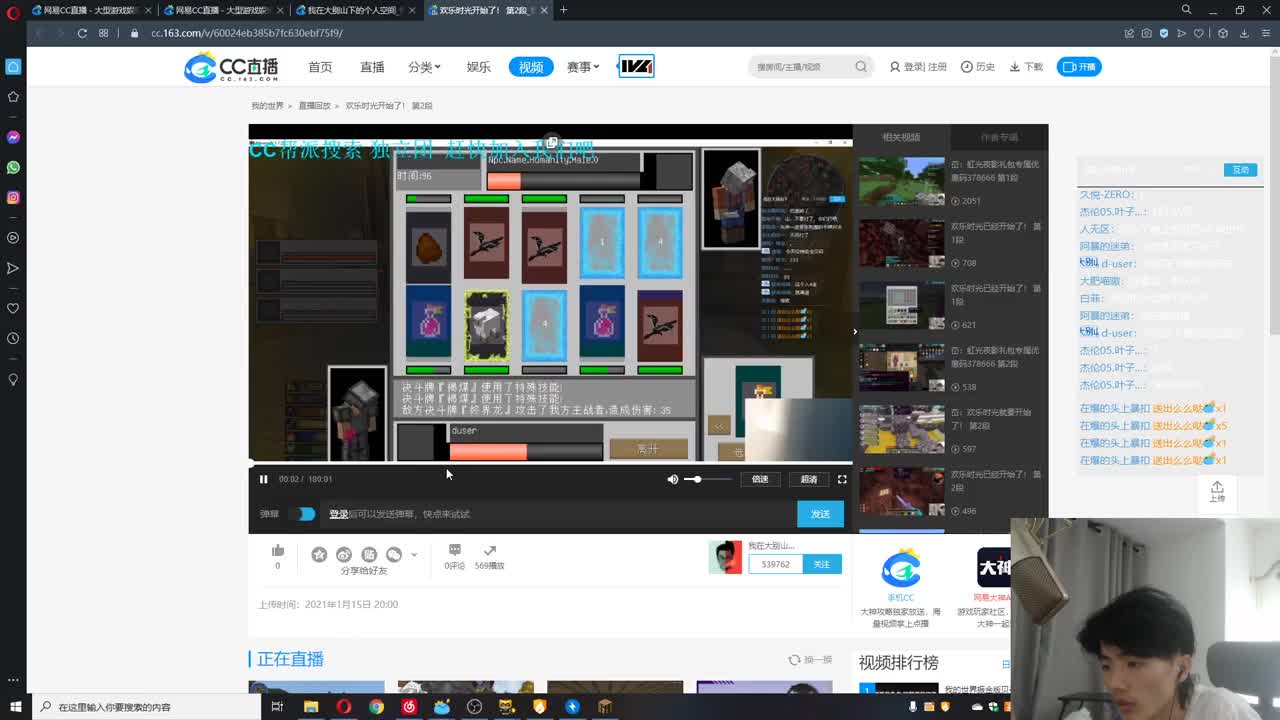This screenshot has height=720, width=1280.
Task: Share video via WeChat icon
Action: (394, 554)
